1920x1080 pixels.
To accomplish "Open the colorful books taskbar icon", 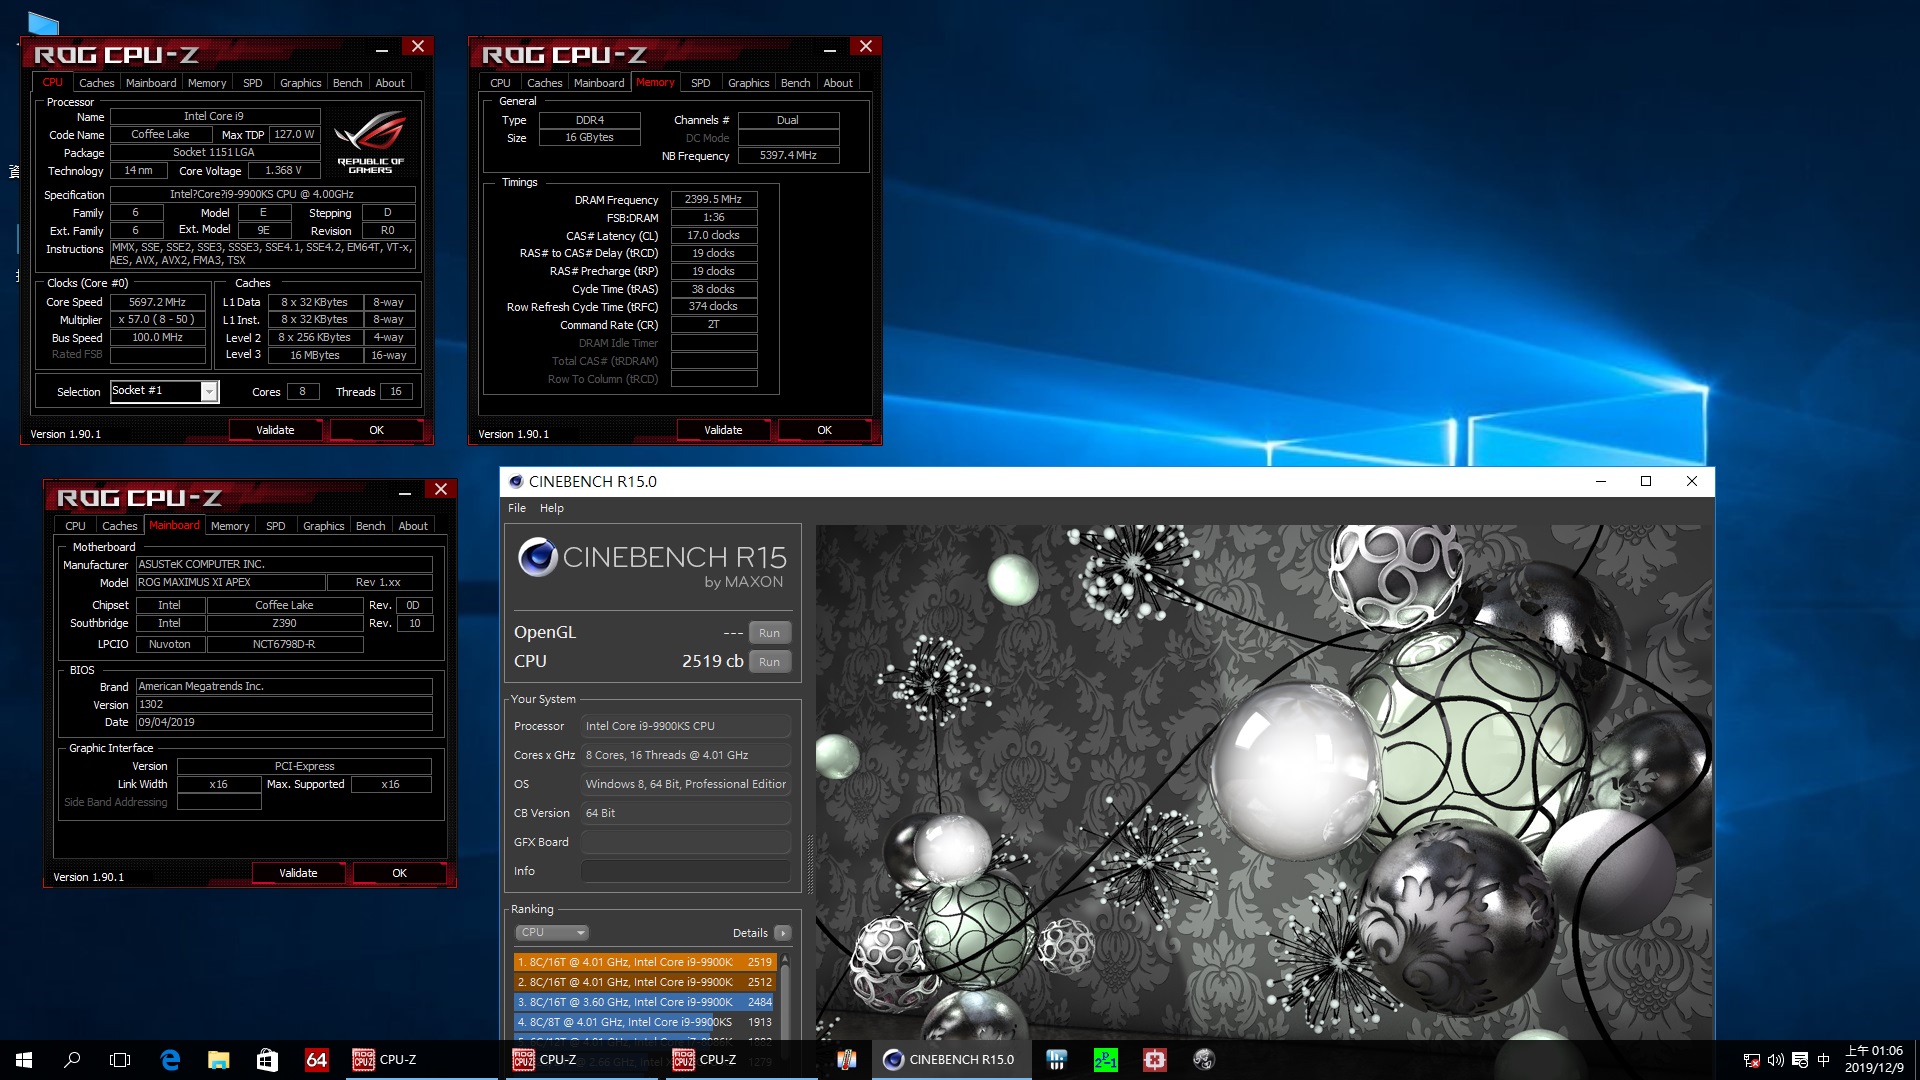I will tap(846, 1060).
